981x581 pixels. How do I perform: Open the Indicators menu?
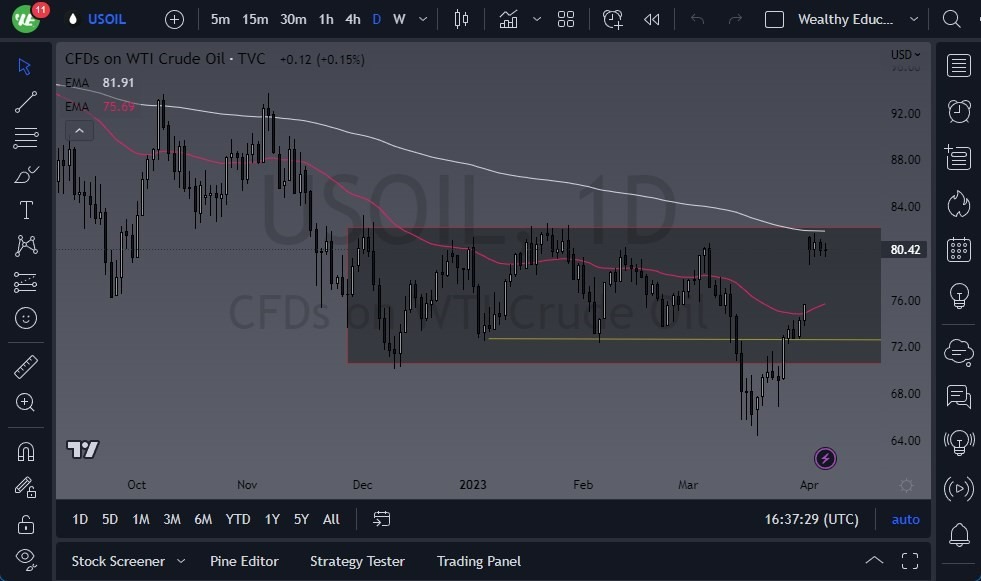pos(509,18)
